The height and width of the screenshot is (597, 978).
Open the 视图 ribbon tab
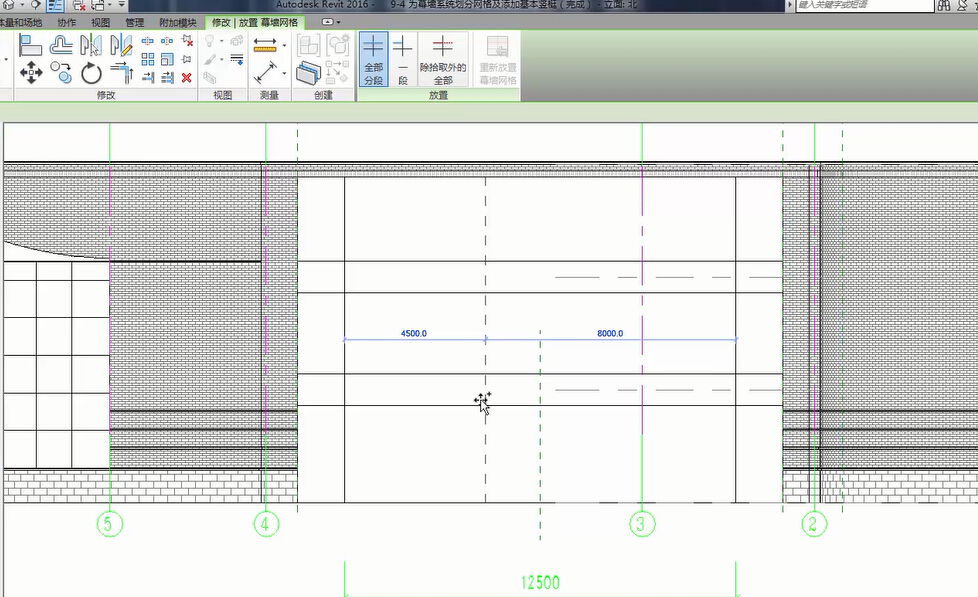coord(101,22)
